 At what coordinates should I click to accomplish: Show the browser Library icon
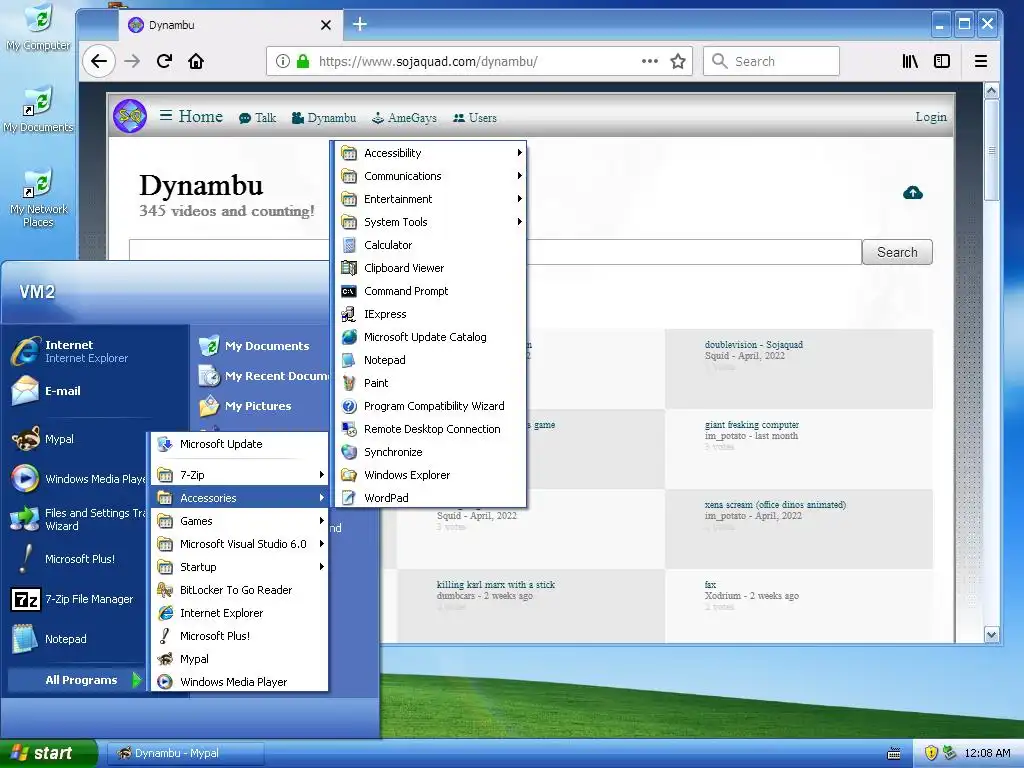(910, 61)
